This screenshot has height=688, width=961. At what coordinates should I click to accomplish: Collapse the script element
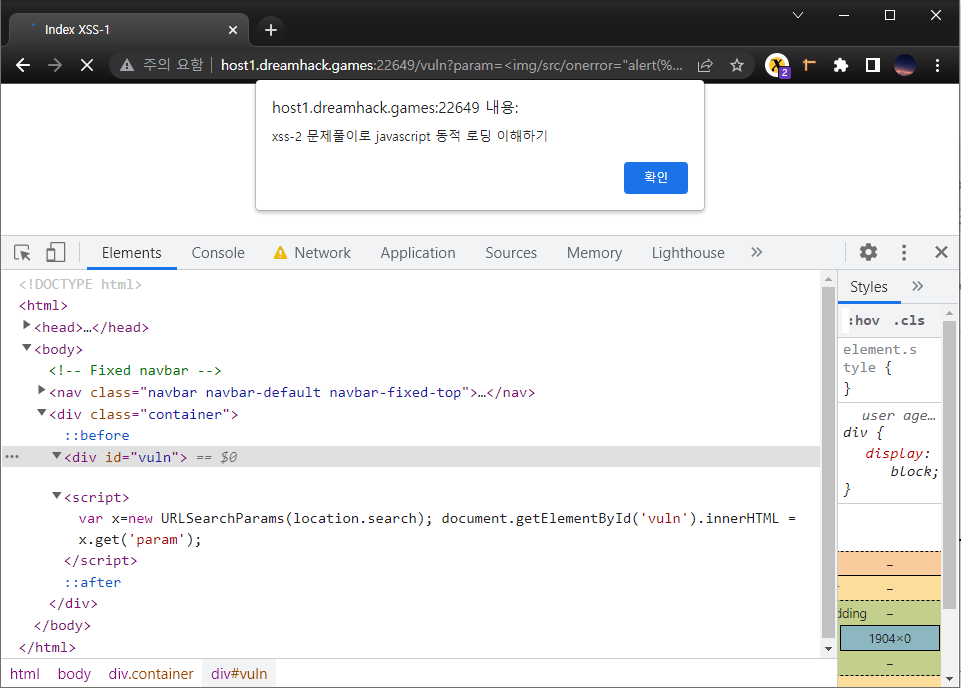tap(56, 495)
